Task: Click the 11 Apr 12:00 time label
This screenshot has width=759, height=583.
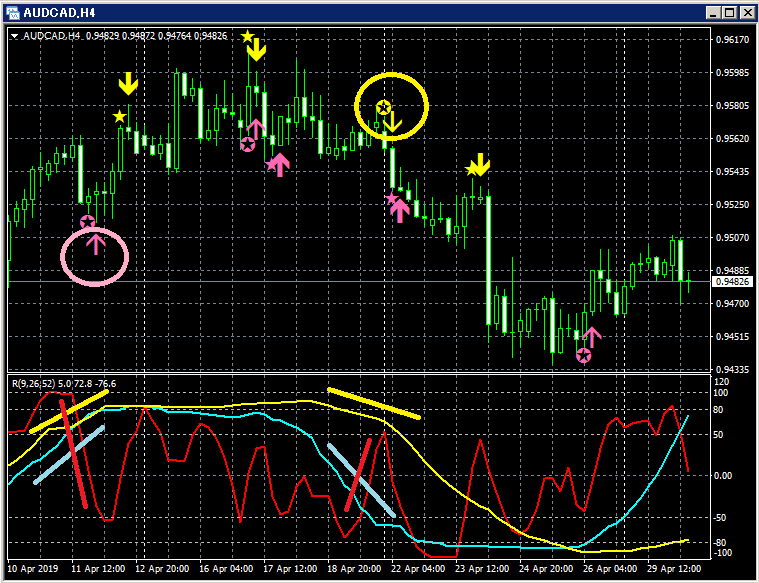Action: click(x=98, y=568)
